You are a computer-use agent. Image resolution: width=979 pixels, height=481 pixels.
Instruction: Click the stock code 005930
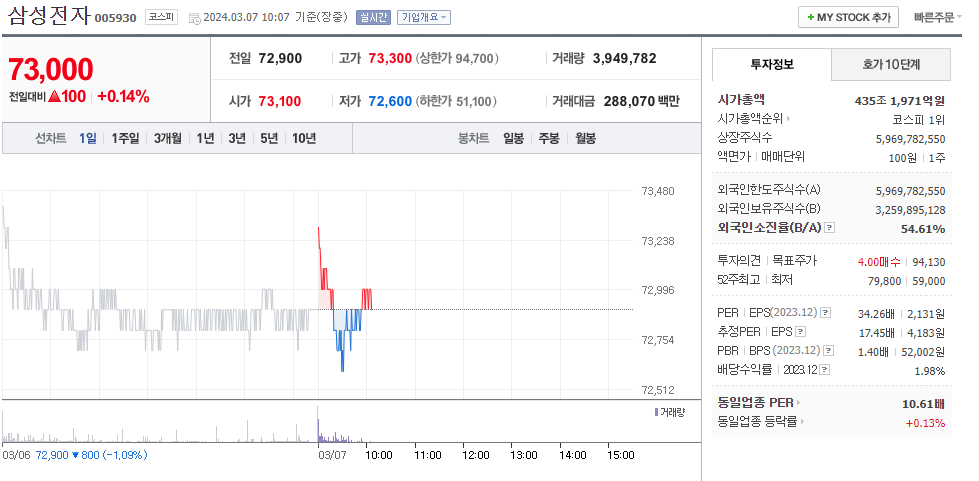click(x=116, y=18)
